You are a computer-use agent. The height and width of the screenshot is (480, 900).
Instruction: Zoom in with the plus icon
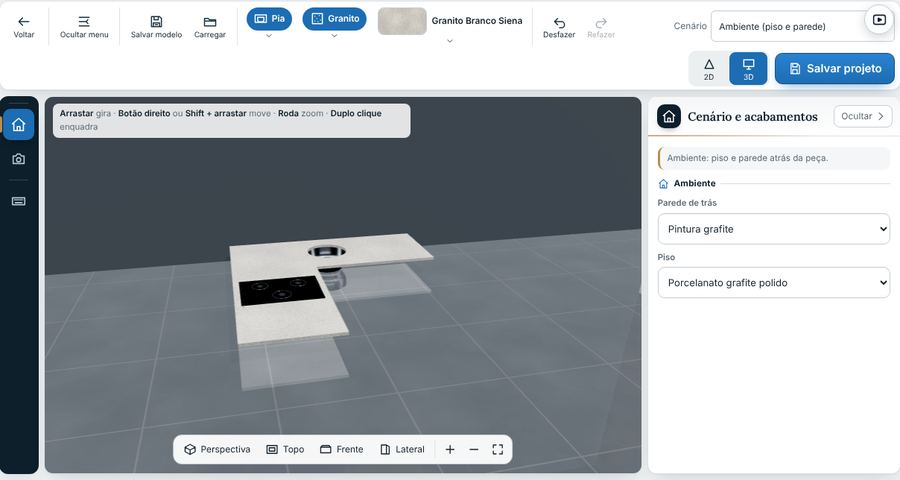450,449
